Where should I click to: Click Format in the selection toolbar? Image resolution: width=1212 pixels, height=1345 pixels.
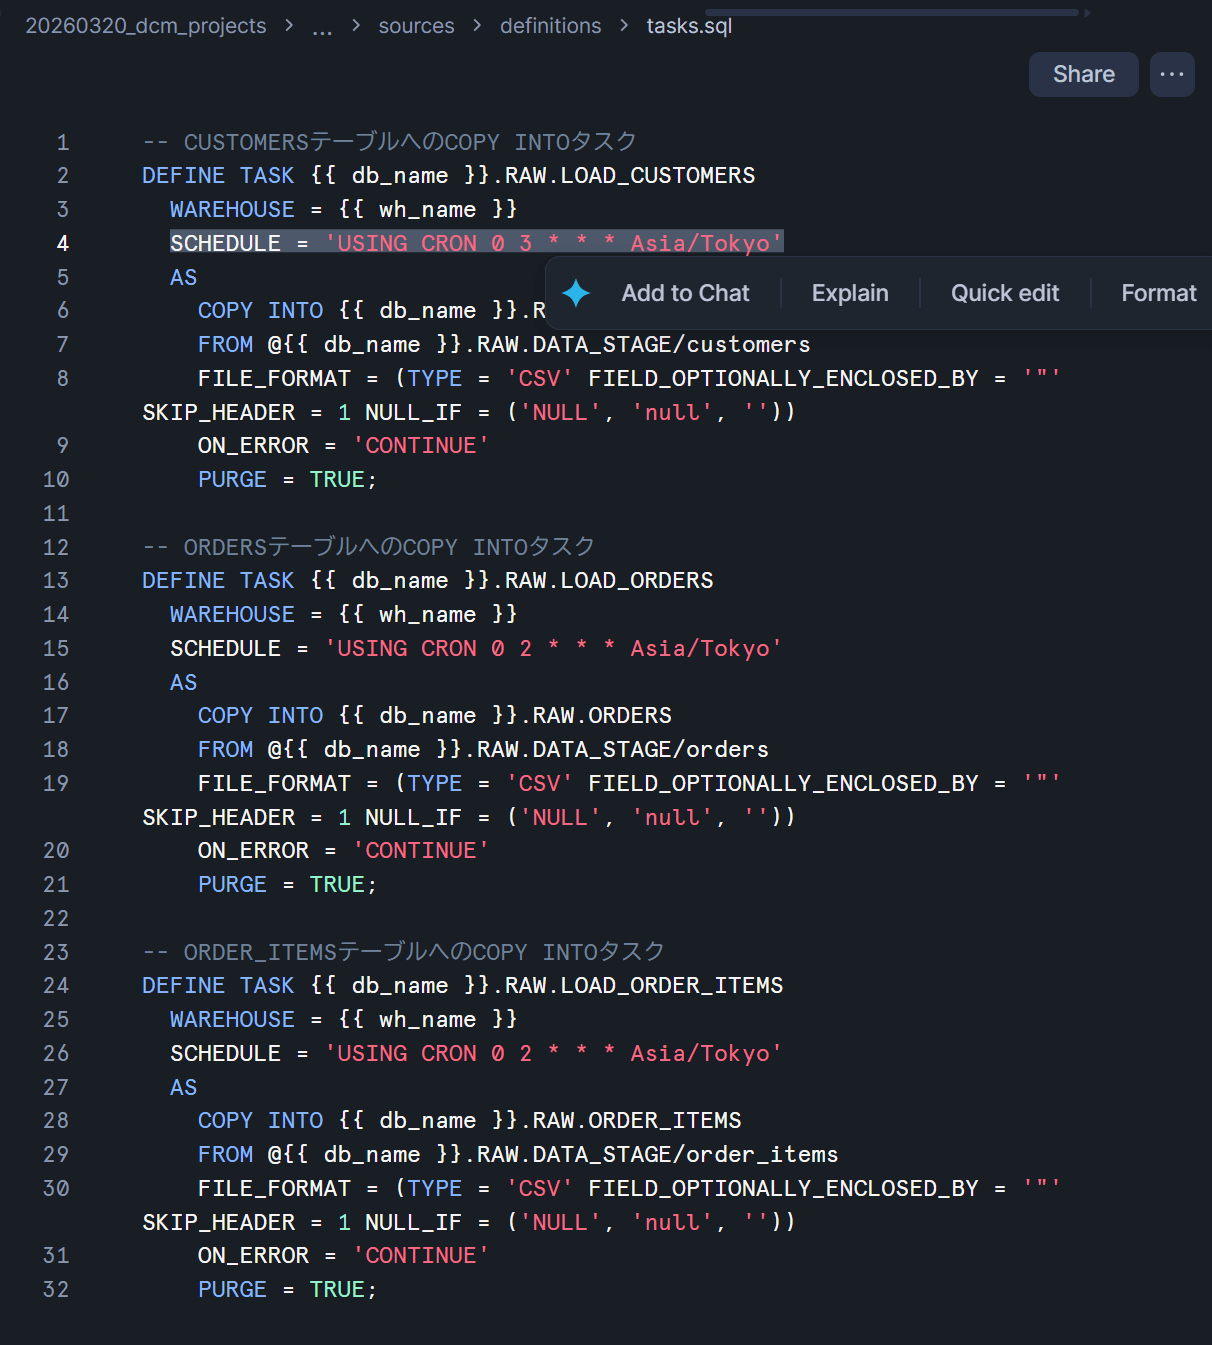[1158, 293]
